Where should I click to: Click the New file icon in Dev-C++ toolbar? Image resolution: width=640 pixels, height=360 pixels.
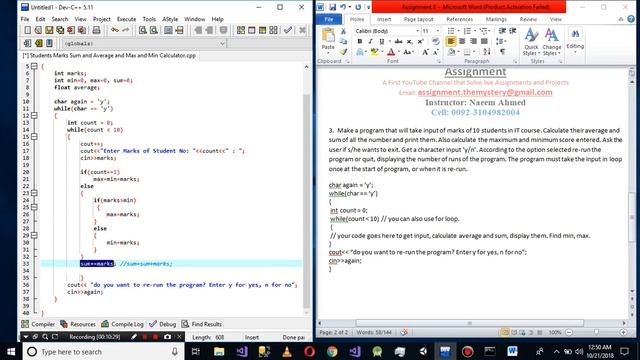point(27,30)
